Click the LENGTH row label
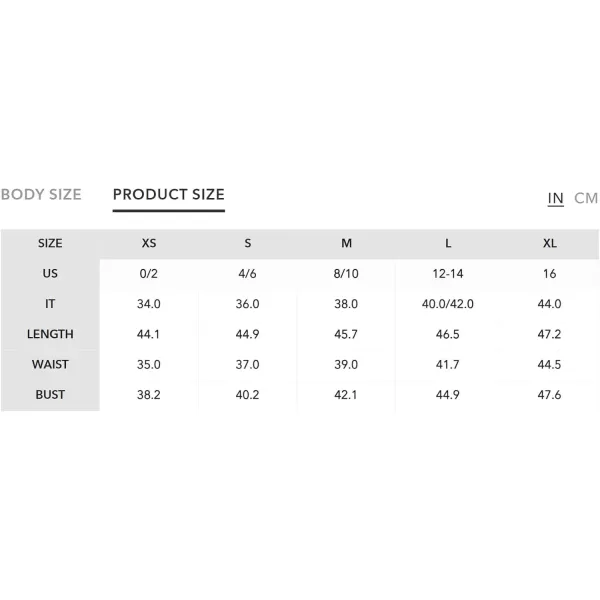Screen dimensions: 600x600 click(x=50, y=334)
